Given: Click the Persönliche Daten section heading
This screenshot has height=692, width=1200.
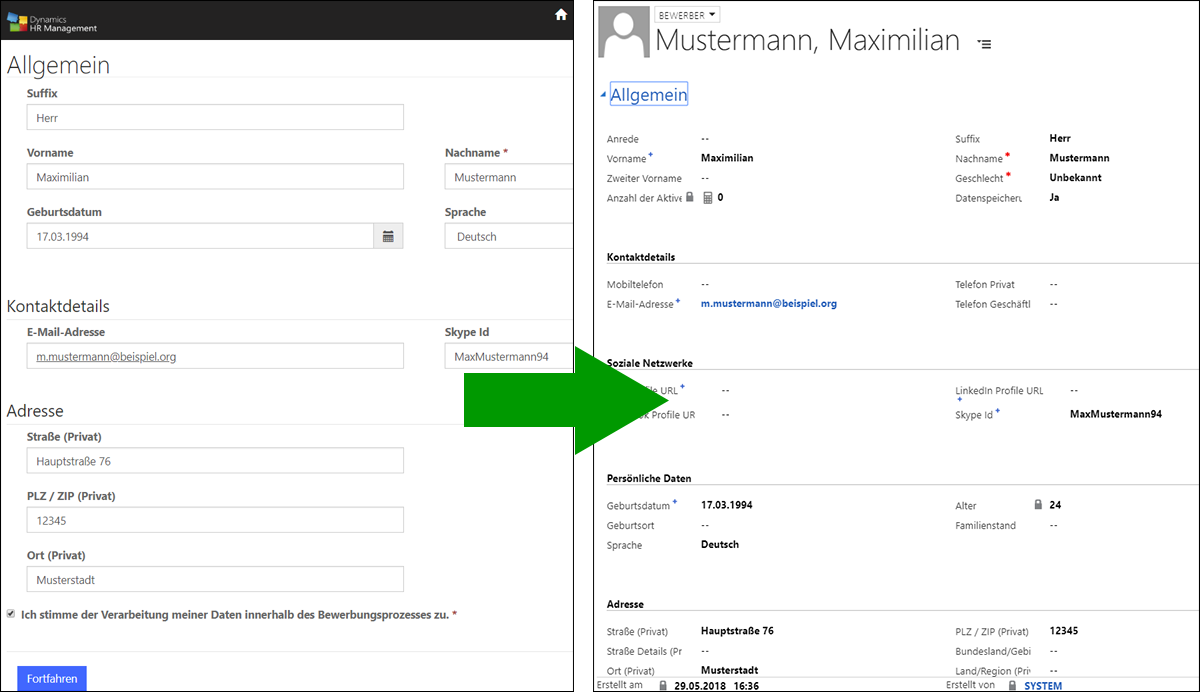Looking at the screenshot, I should point(649,478).
